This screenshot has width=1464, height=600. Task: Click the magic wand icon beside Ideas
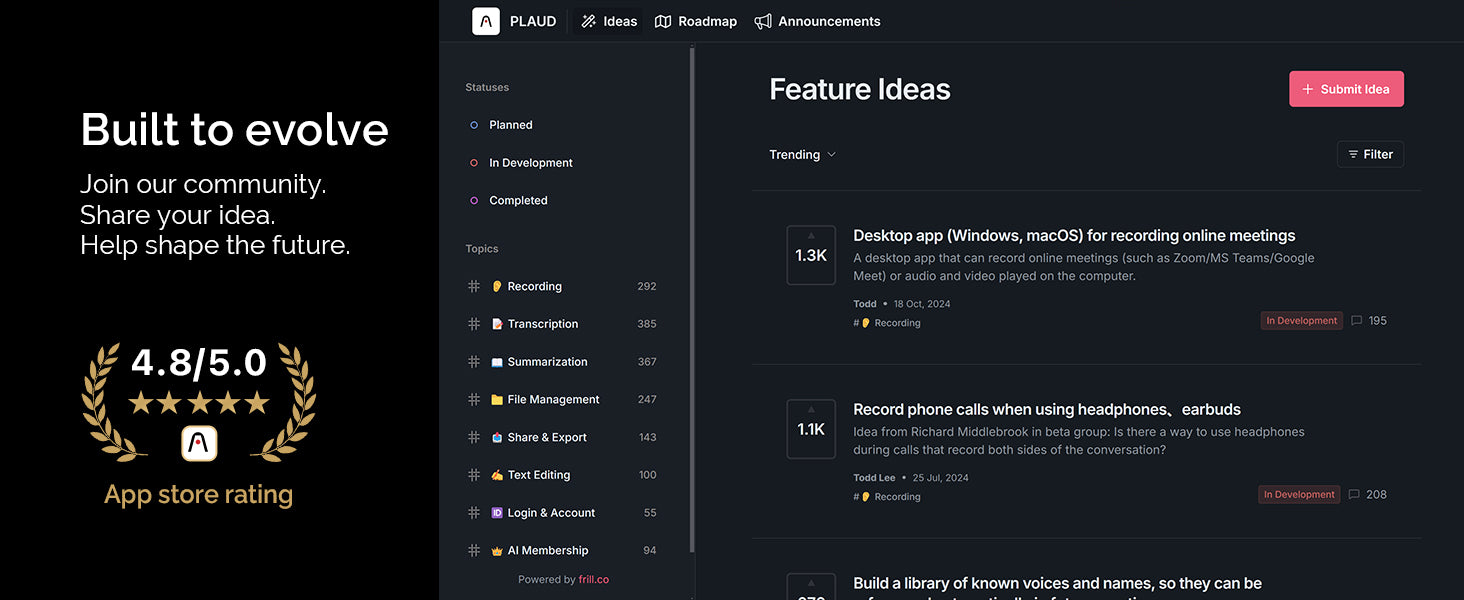click(589, 21)
